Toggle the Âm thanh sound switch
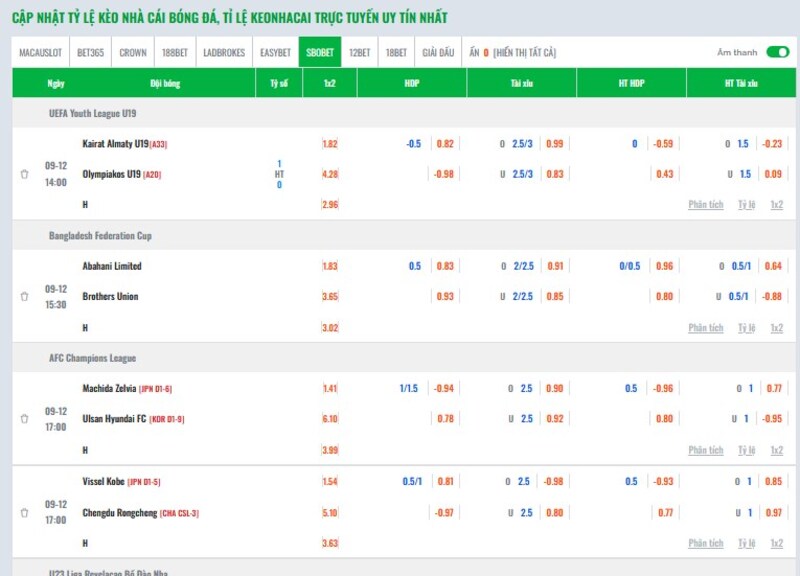Viewport: 800px width, 576px height. coord(777,52)
